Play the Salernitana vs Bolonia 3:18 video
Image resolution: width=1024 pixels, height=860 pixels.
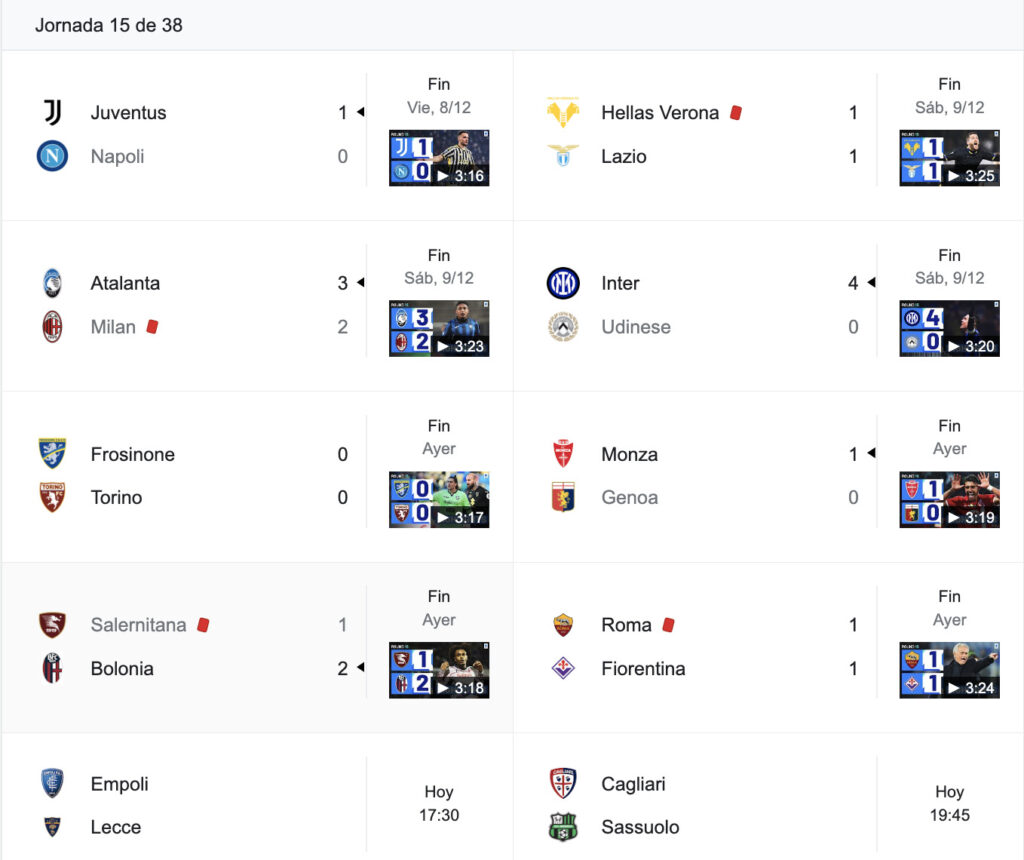click(439, 670)
